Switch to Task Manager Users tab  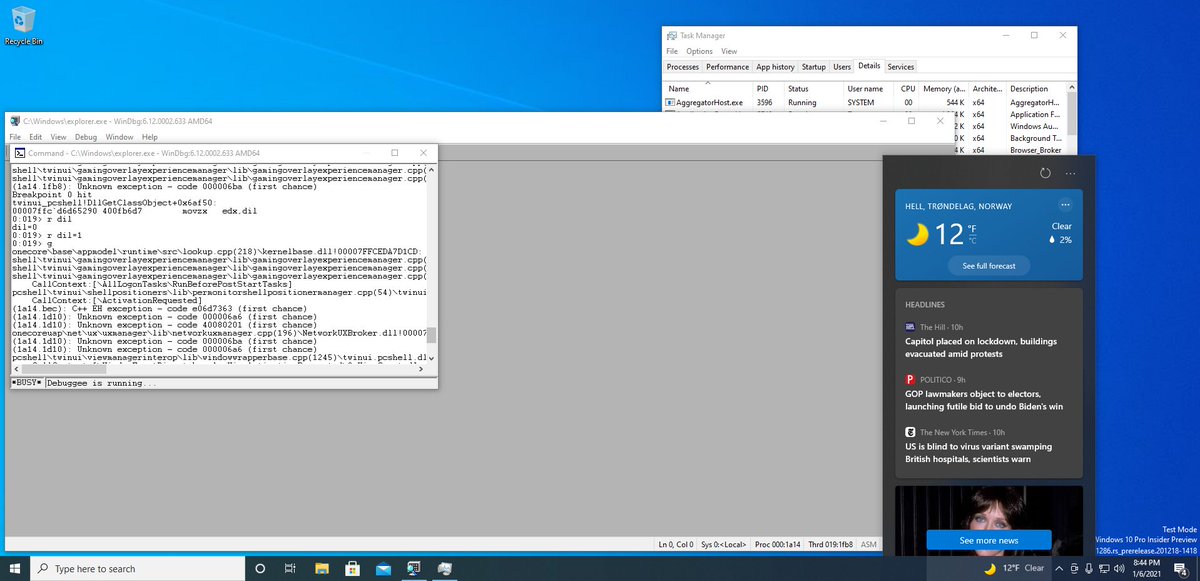842,67
